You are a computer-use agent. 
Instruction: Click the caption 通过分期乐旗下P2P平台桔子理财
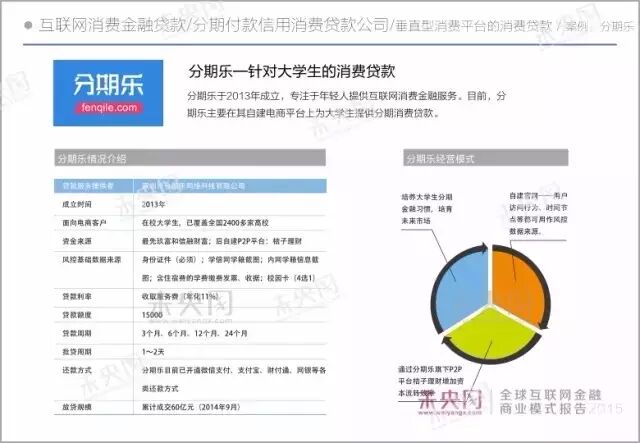(x=431, y=381)
